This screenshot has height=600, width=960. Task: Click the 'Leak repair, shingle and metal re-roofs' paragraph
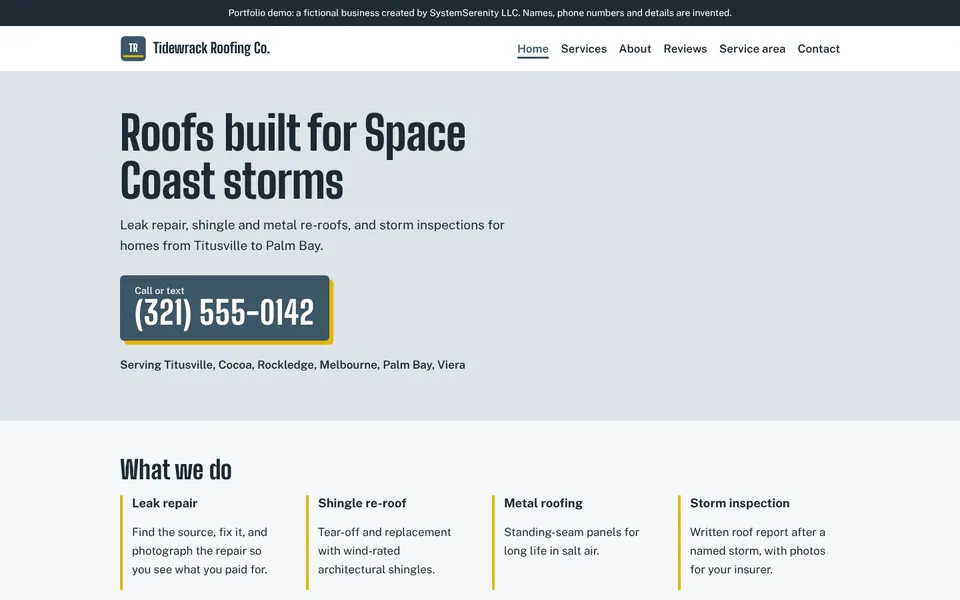(x=312, y=235)
